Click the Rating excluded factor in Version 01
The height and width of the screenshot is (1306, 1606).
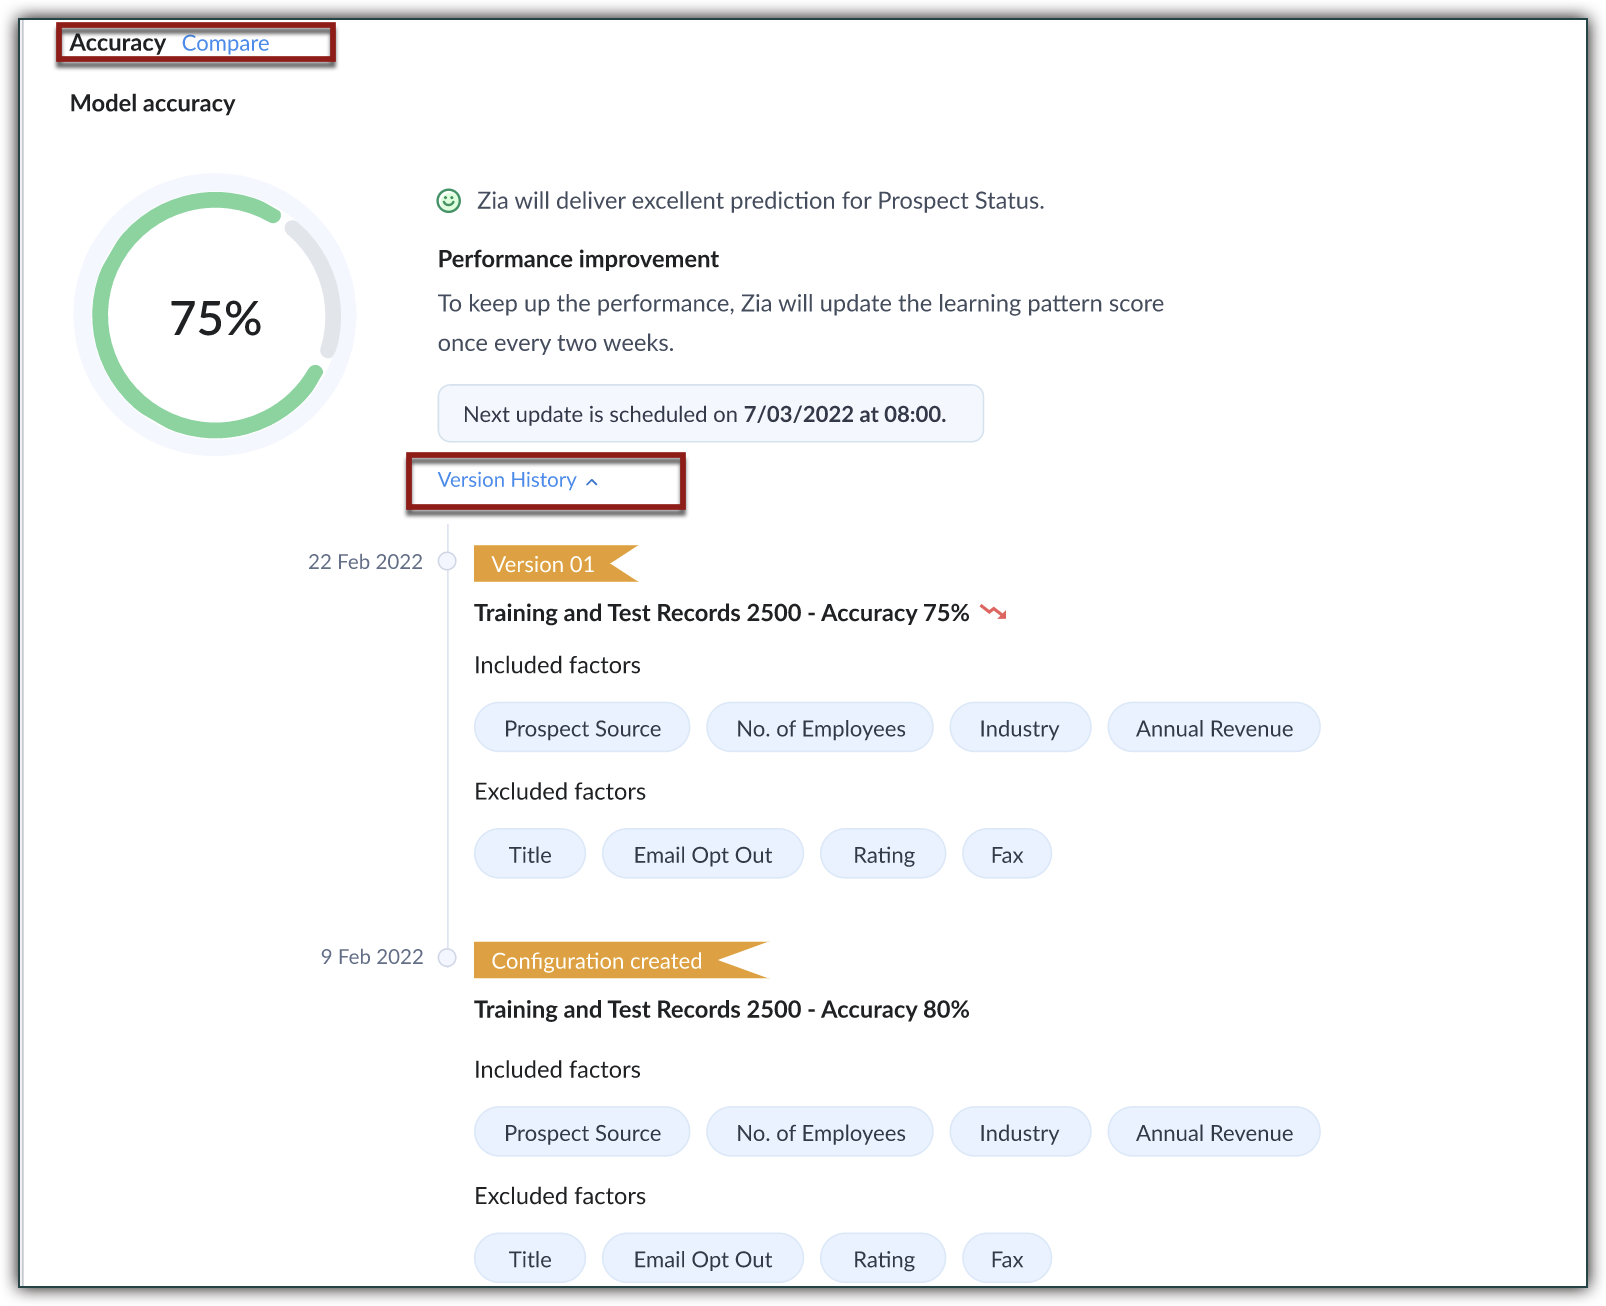pos(883,855)
